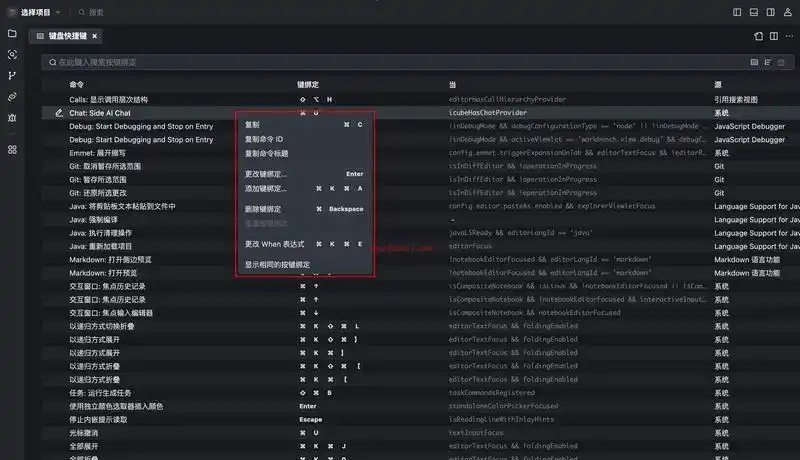This screenshot has width=800, height=460.
Task: Toggle sort by precedence in search bar
Action: click(768, 62)
